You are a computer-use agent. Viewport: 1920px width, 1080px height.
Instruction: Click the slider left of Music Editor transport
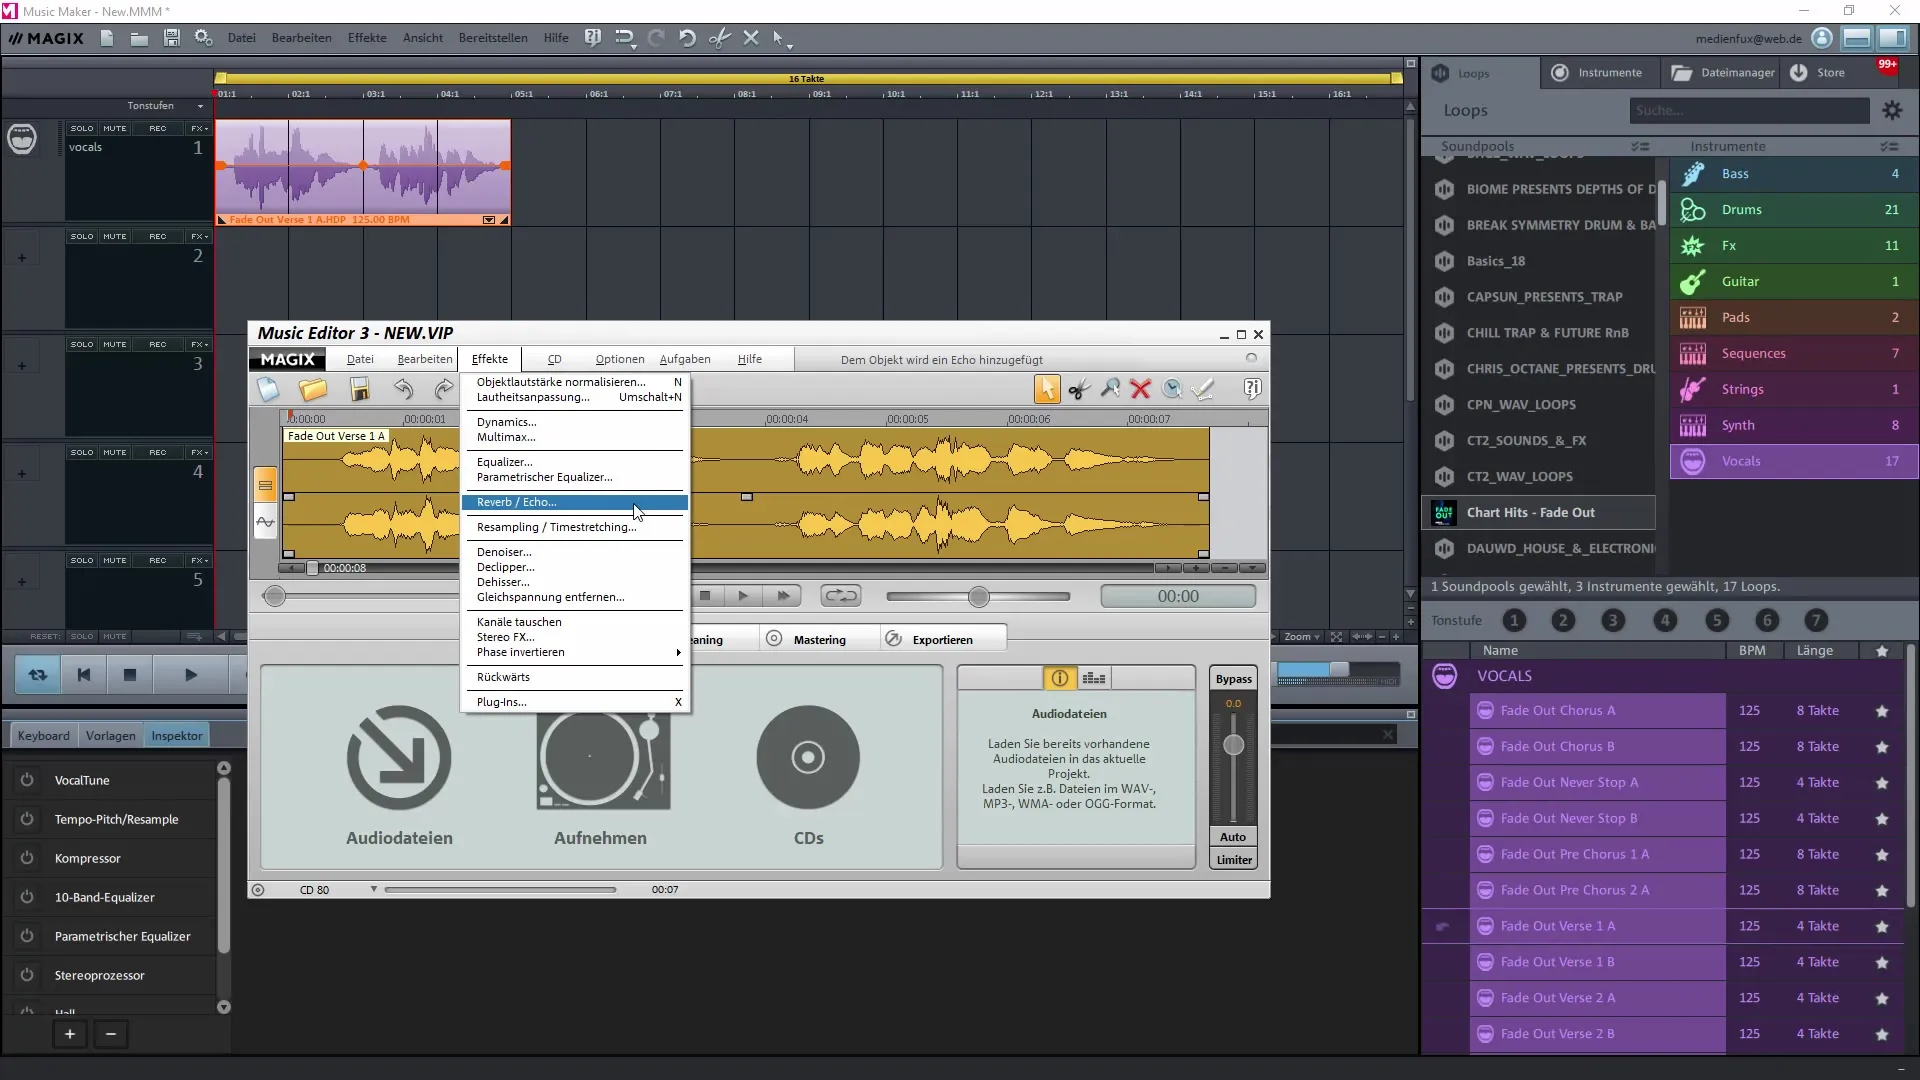pyautogui.click(x=274, y=597)
